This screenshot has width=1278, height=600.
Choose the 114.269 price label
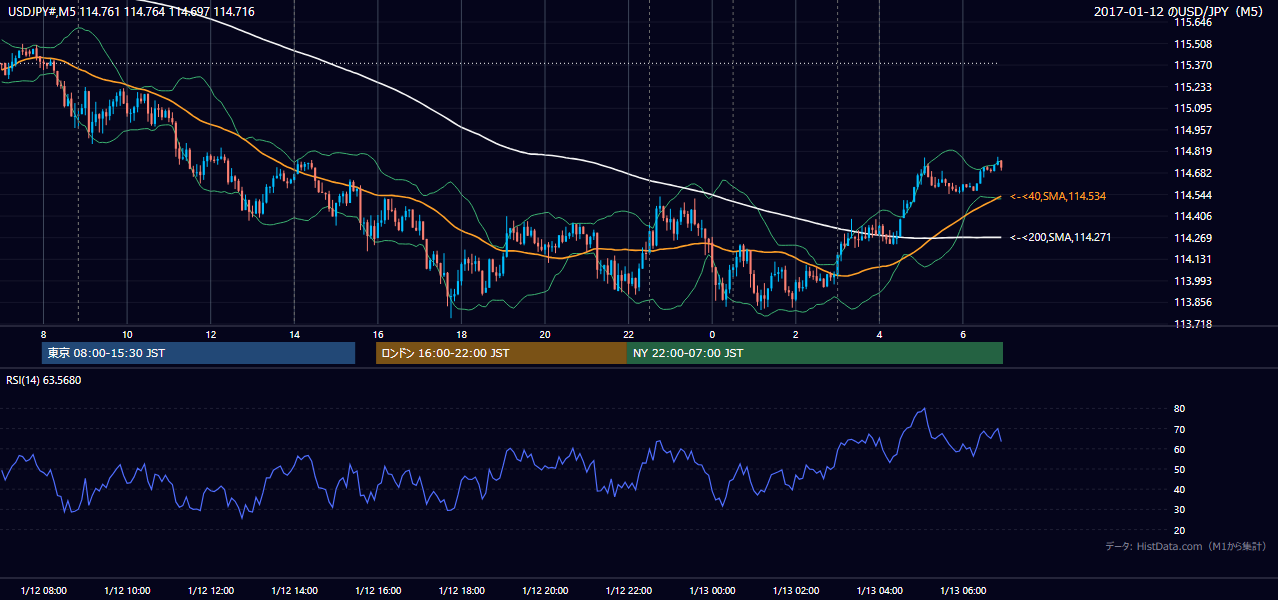point(1192,238)
